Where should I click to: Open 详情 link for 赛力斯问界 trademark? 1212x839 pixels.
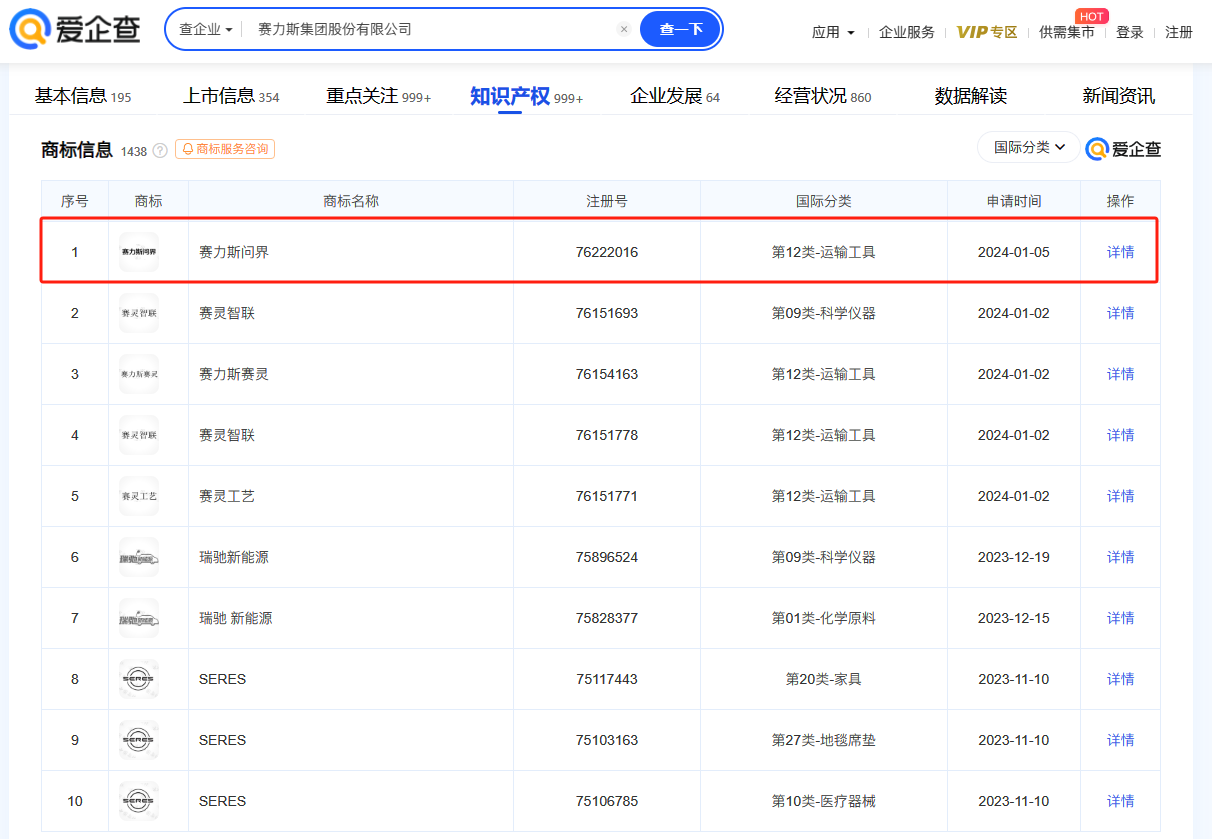tap(1120, 252)
